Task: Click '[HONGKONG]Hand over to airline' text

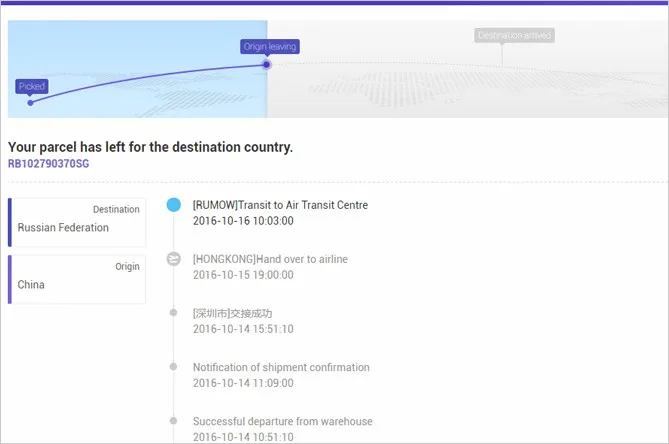Action: [x=270, y=259]
